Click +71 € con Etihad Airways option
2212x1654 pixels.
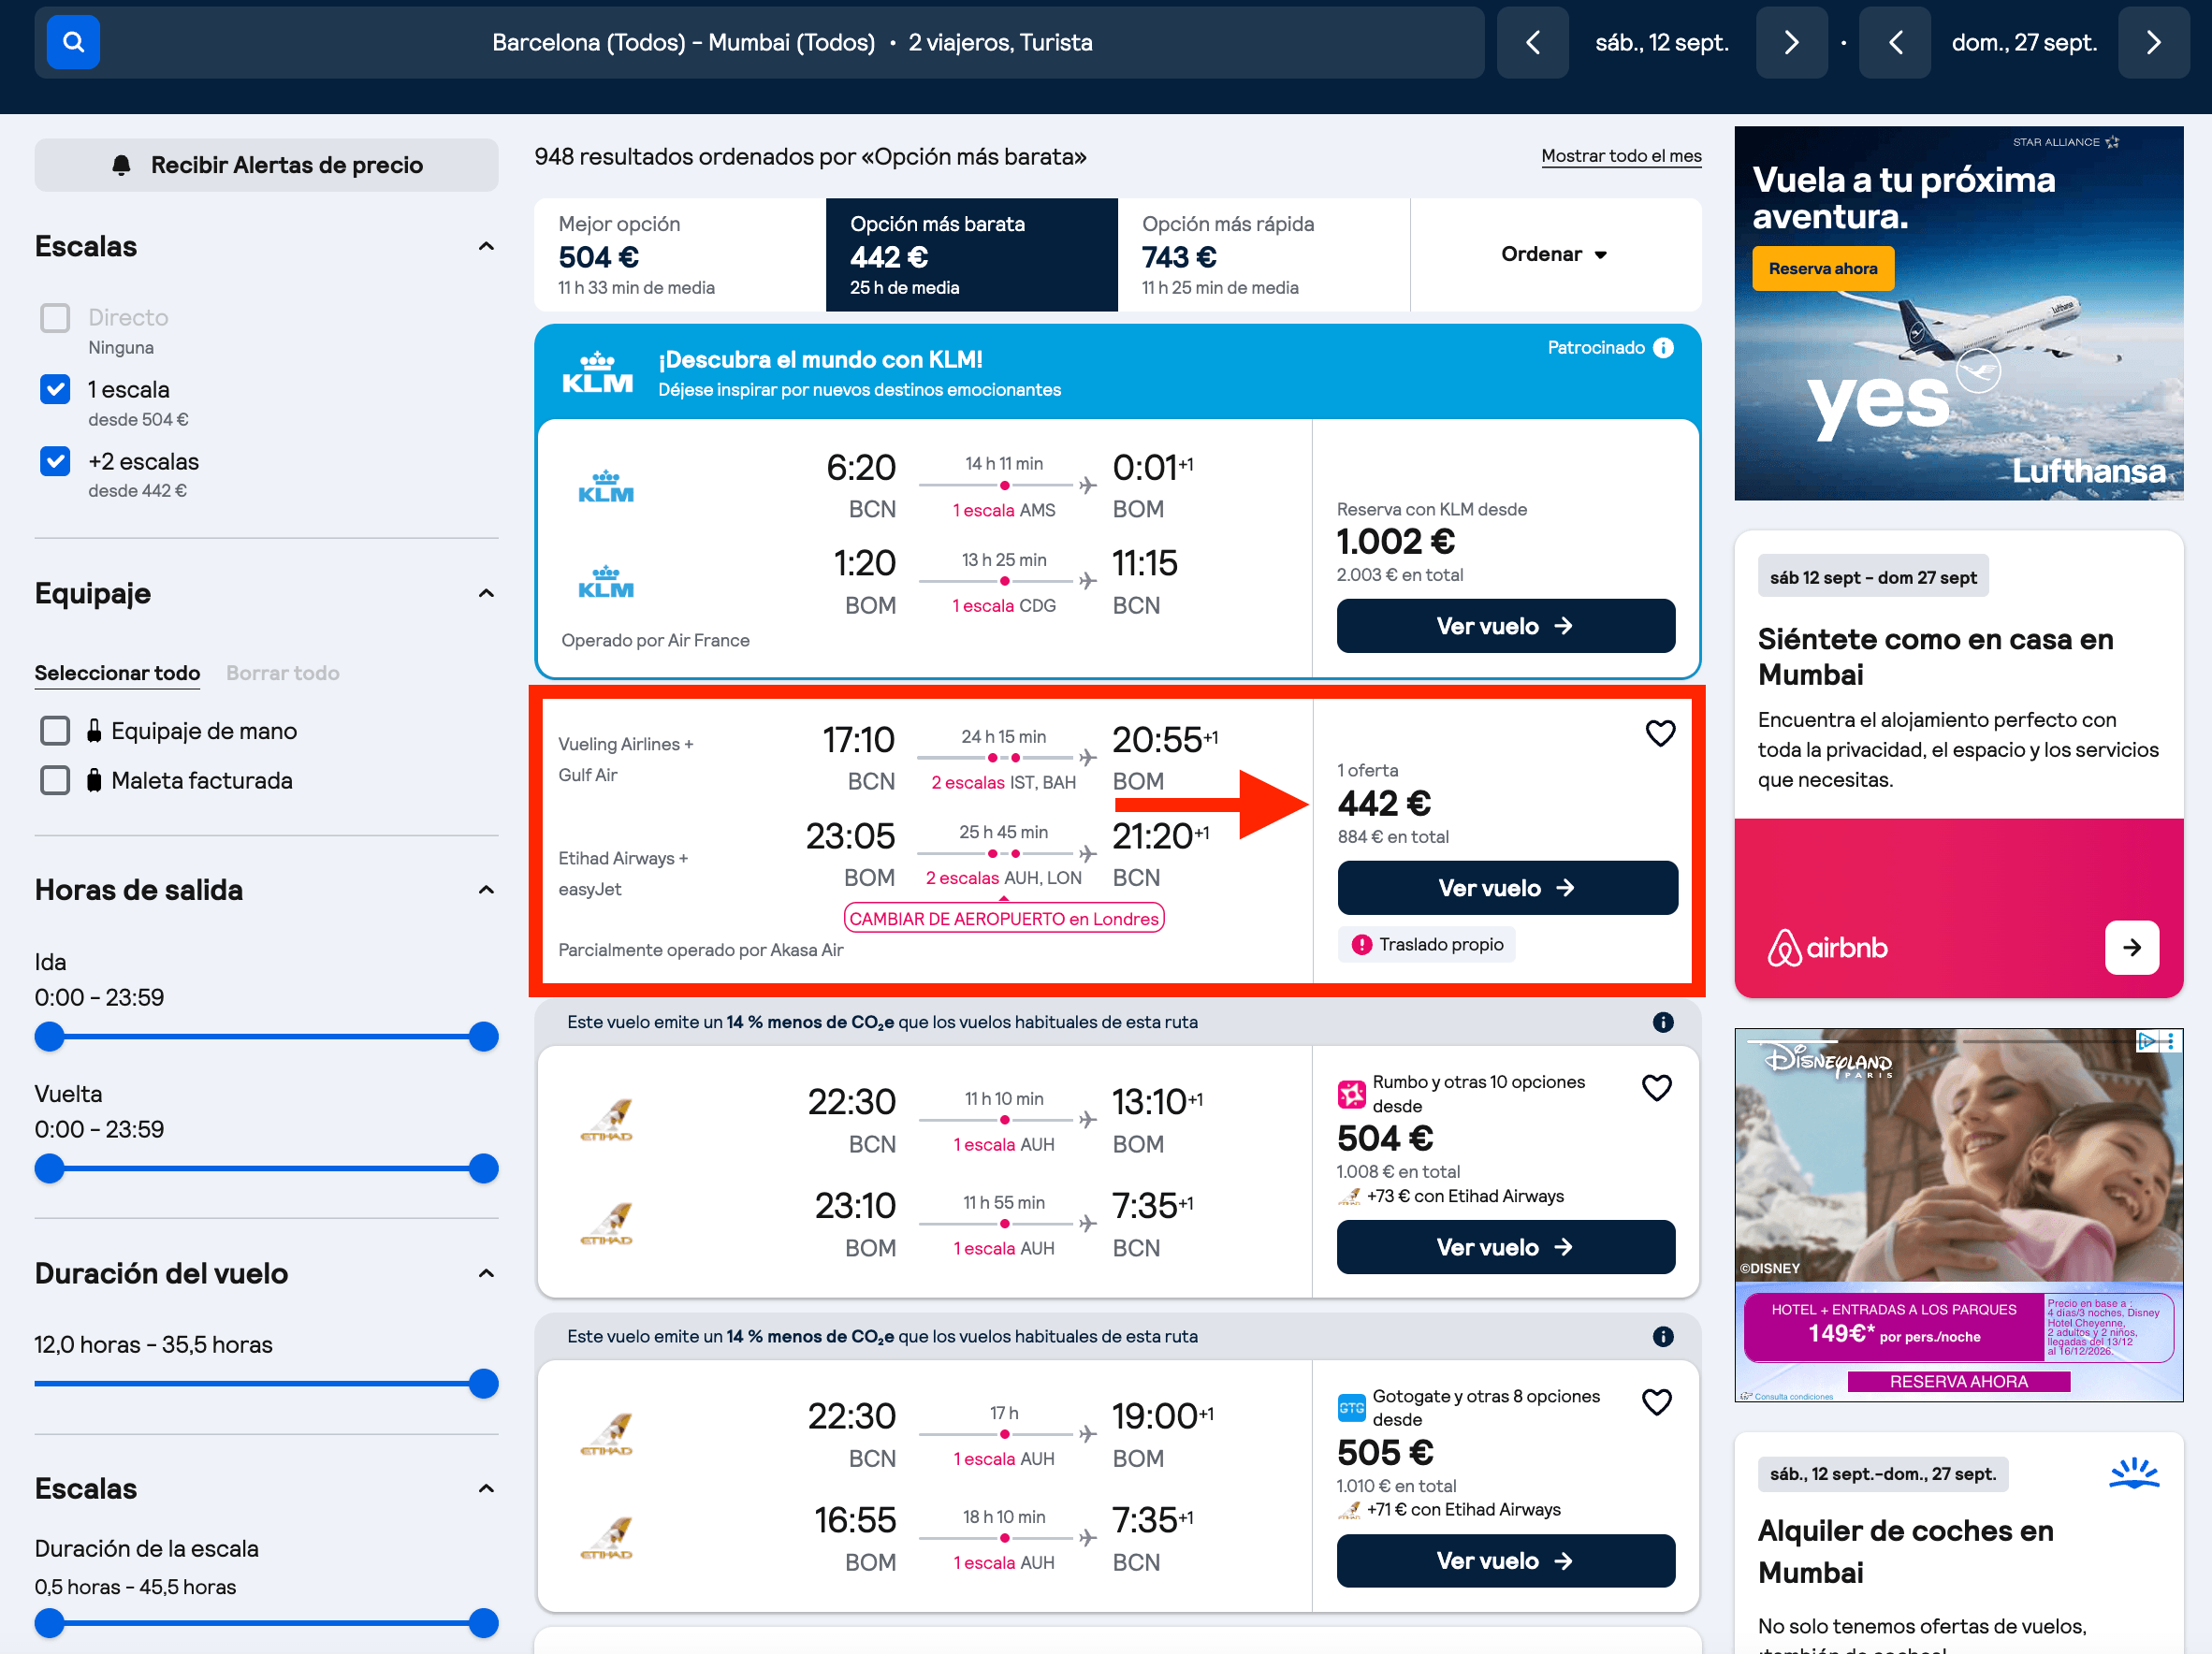[1449, 1510]
